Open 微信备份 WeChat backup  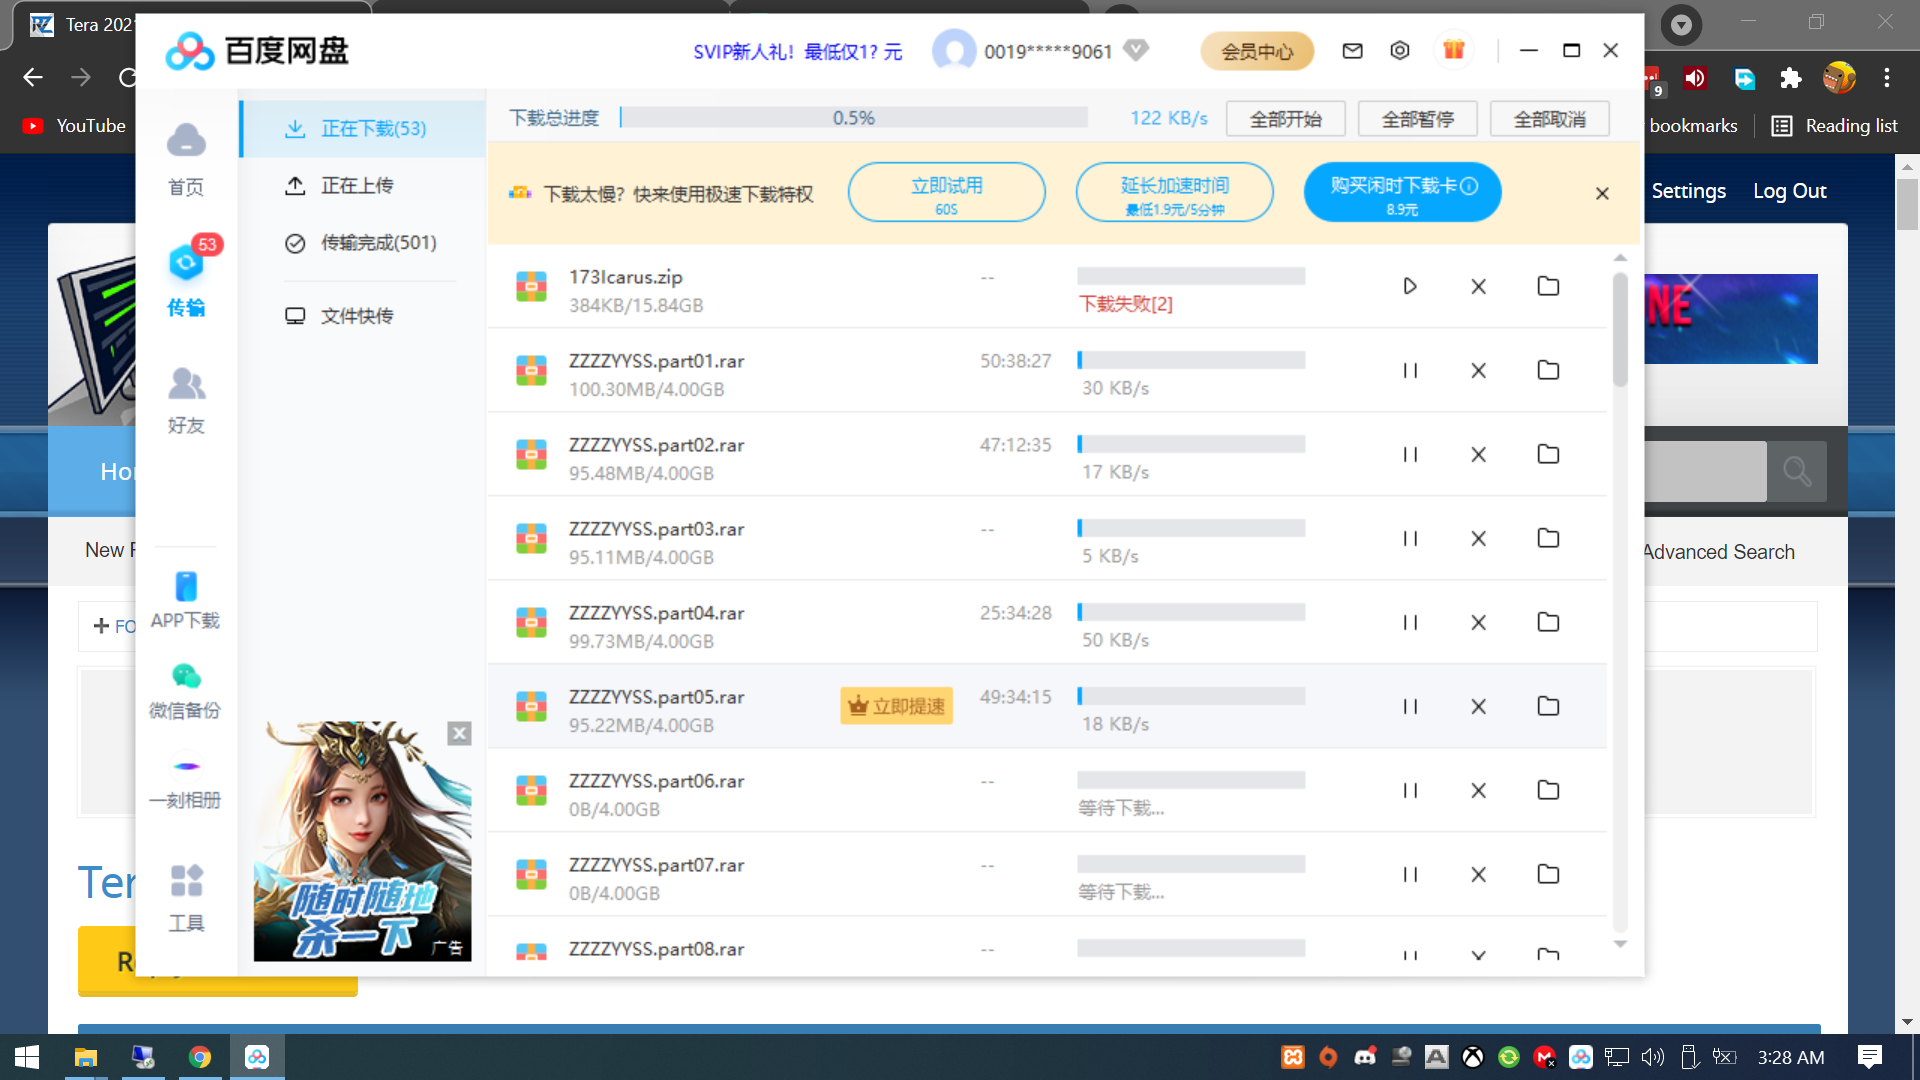point(186,690)
